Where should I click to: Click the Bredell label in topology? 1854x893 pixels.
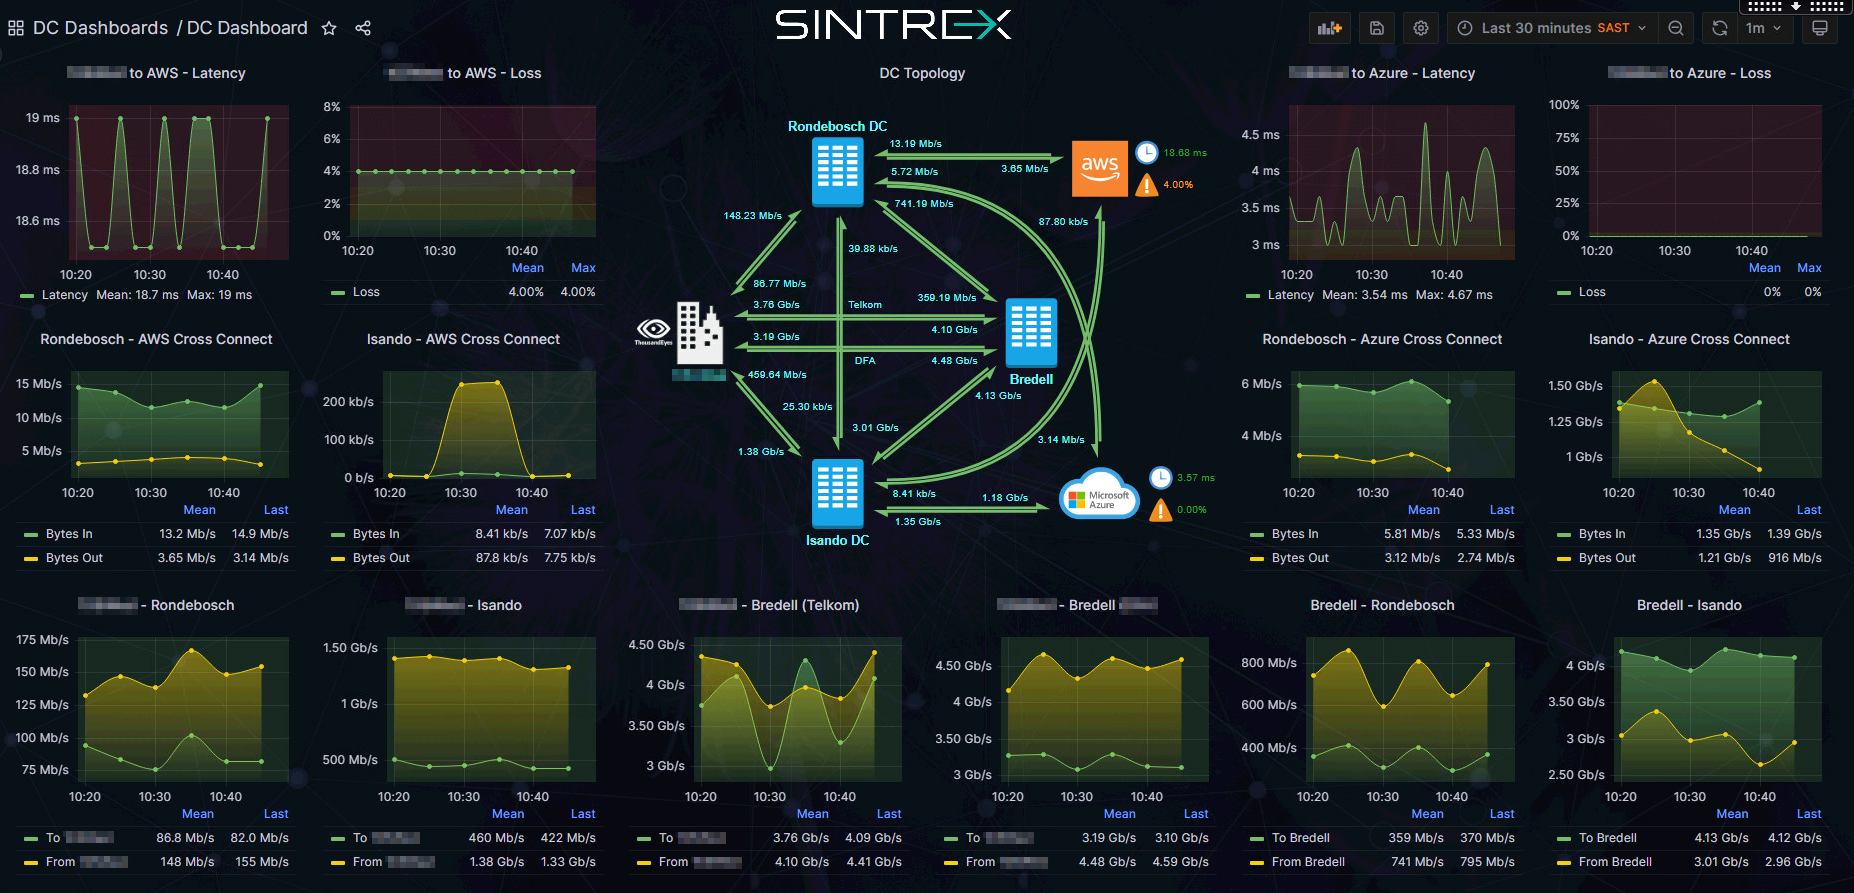click(x=1031, y=379)
